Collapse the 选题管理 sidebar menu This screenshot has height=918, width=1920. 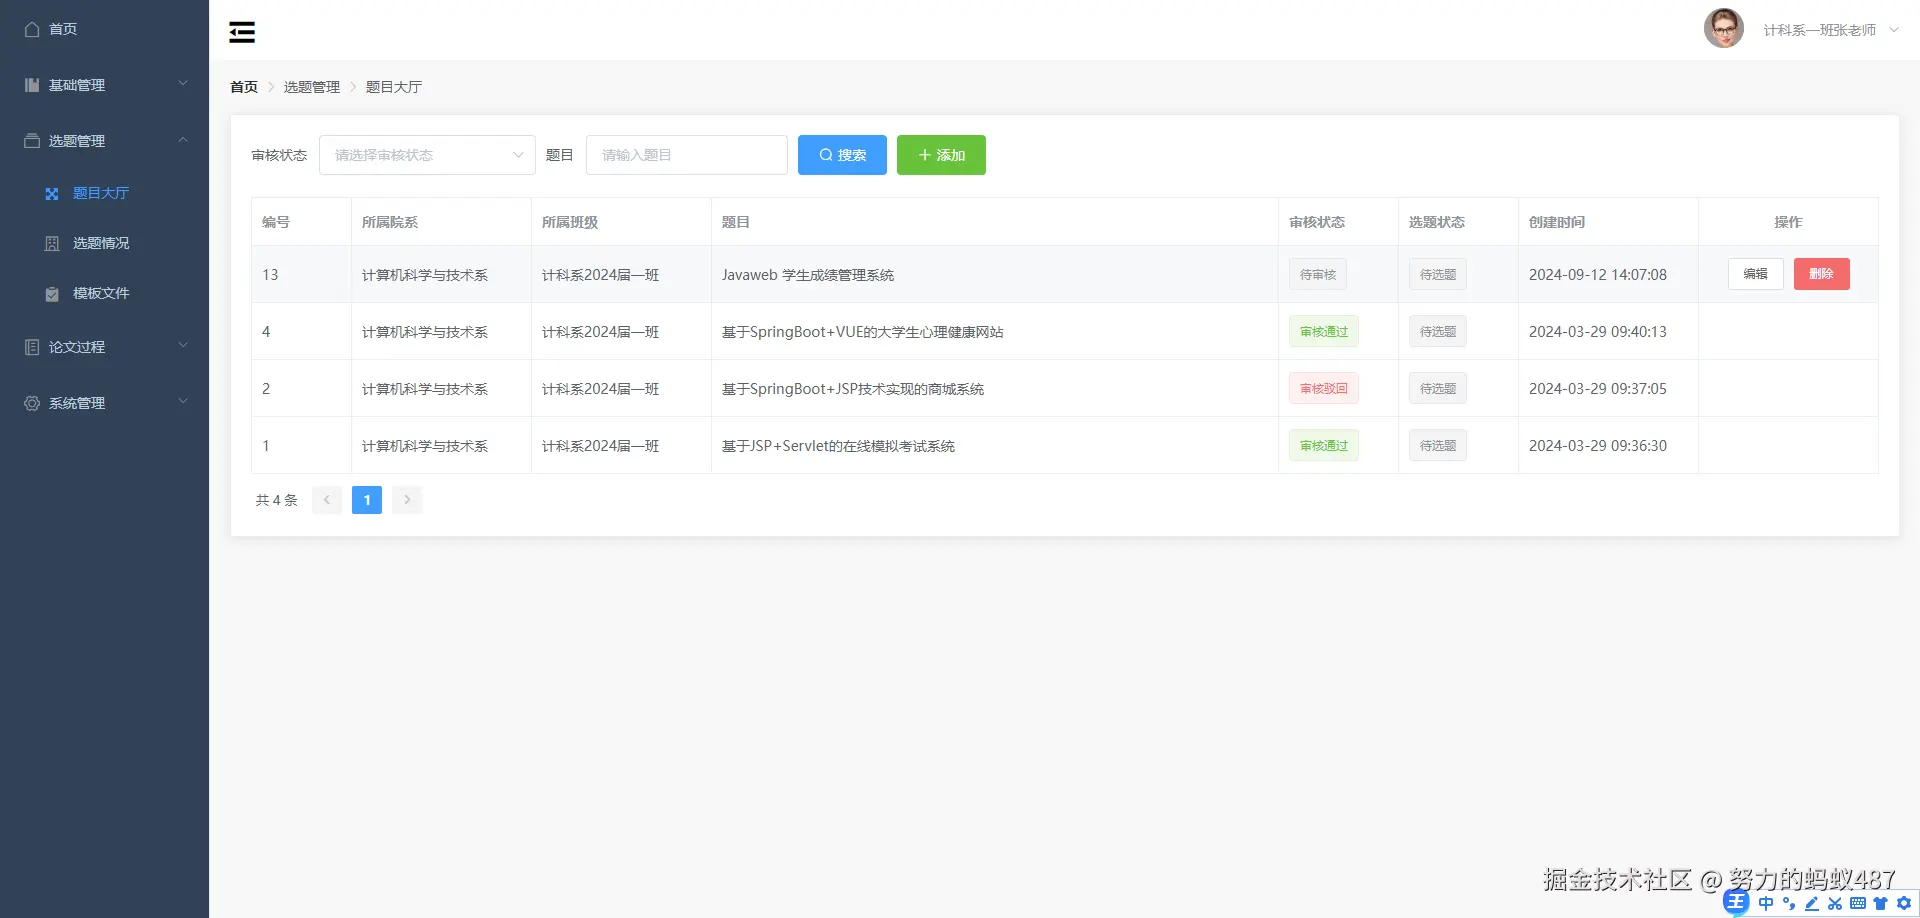(x=105, y=141)
